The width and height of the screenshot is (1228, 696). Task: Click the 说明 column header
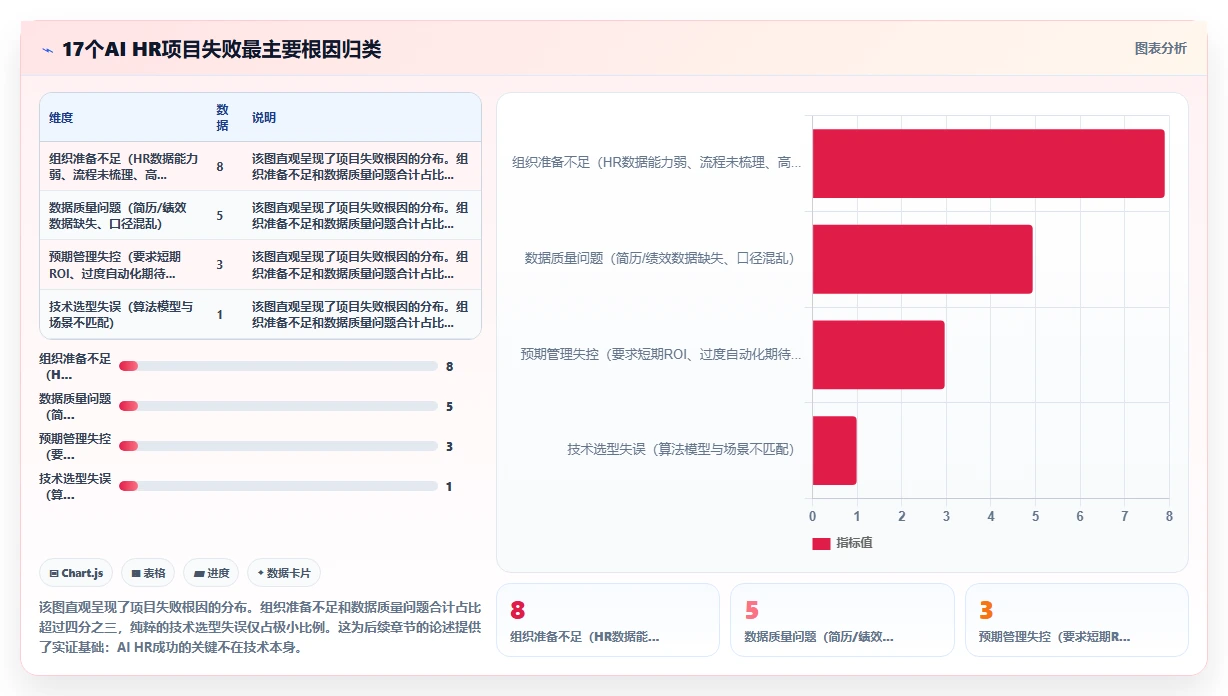click(264, 118)
